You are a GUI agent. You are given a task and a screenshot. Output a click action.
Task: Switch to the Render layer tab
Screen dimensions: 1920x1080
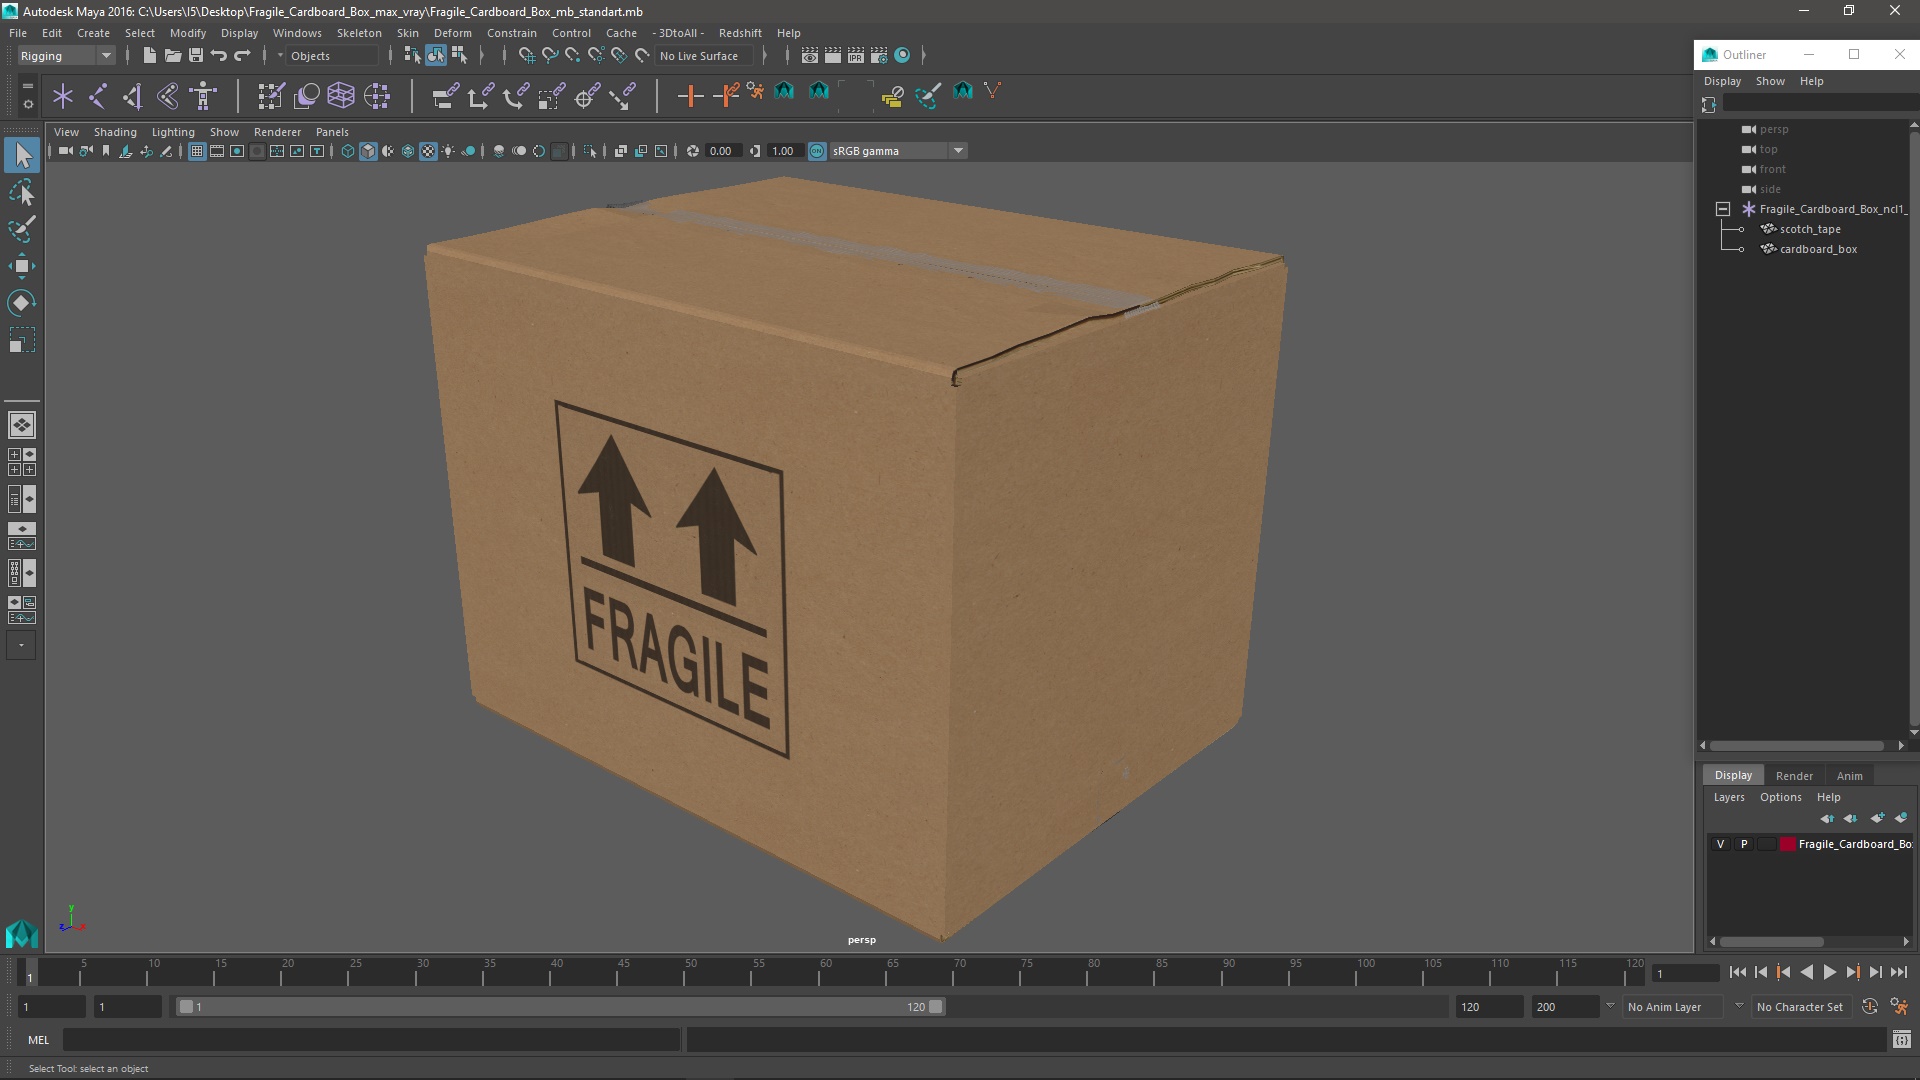click(1794, 776)
